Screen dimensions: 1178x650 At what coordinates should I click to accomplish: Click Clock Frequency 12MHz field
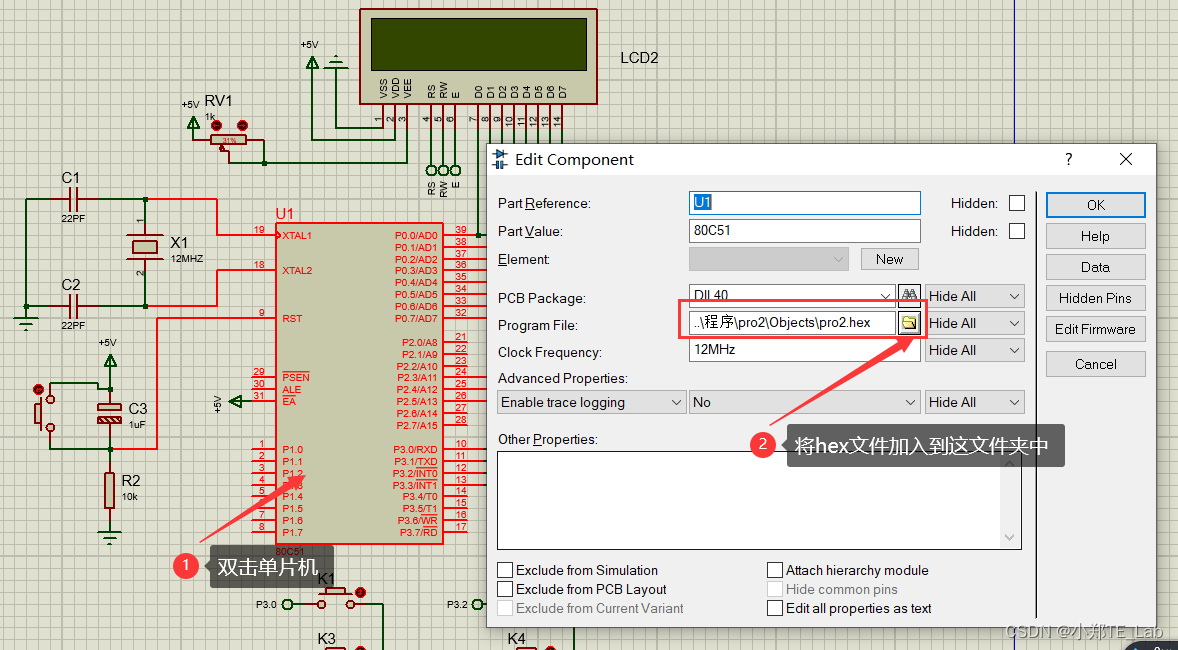point(805,350)
